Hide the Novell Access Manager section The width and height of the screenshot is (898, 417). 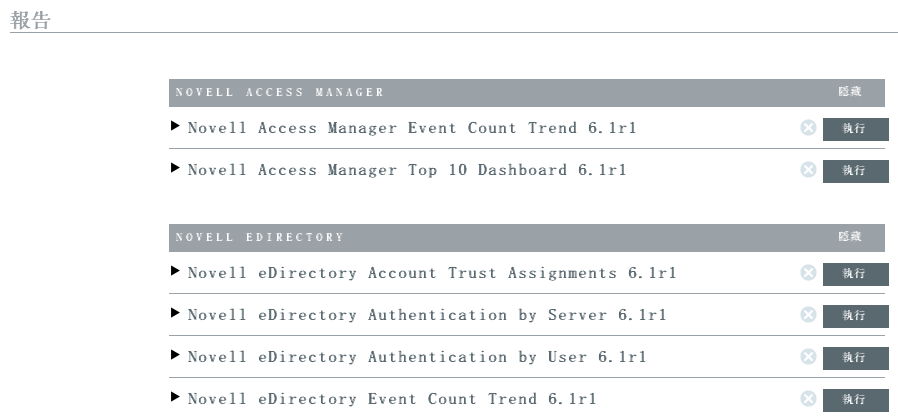849,92
